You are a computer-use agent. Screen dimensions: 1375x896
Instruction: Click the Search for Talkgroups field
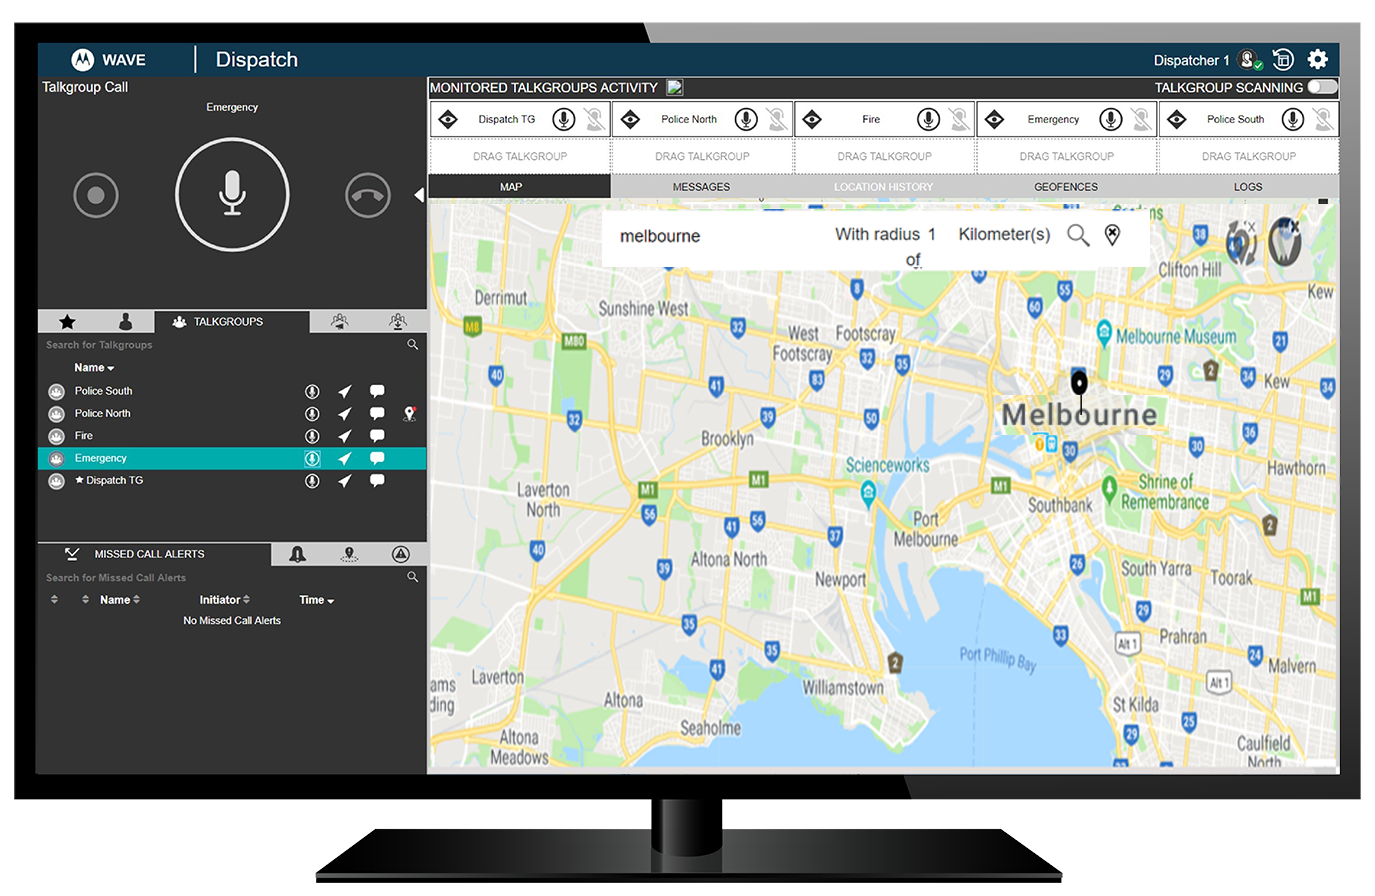point(220,345)
